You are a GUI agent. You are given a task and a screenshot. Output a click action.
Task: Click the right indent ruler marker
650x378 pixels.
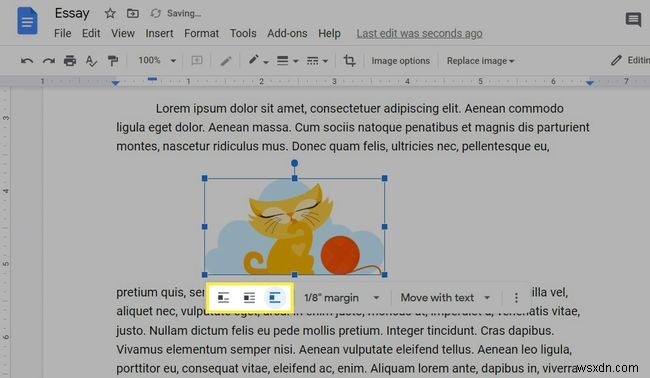(x=589, y=83)
